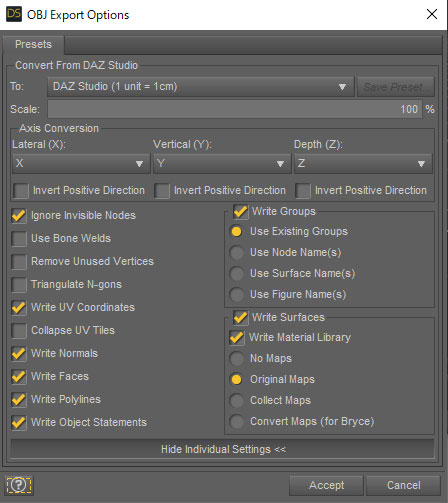Check Invert Positive Direction under Depth (Z)
This screenshot has width=448, height=503.
[x=303, y=191]
